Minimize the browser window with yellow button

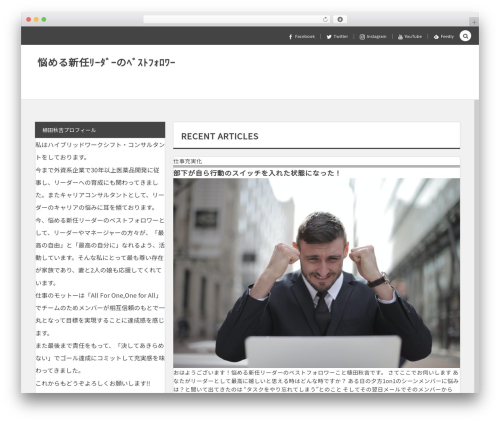click(36, 19)
